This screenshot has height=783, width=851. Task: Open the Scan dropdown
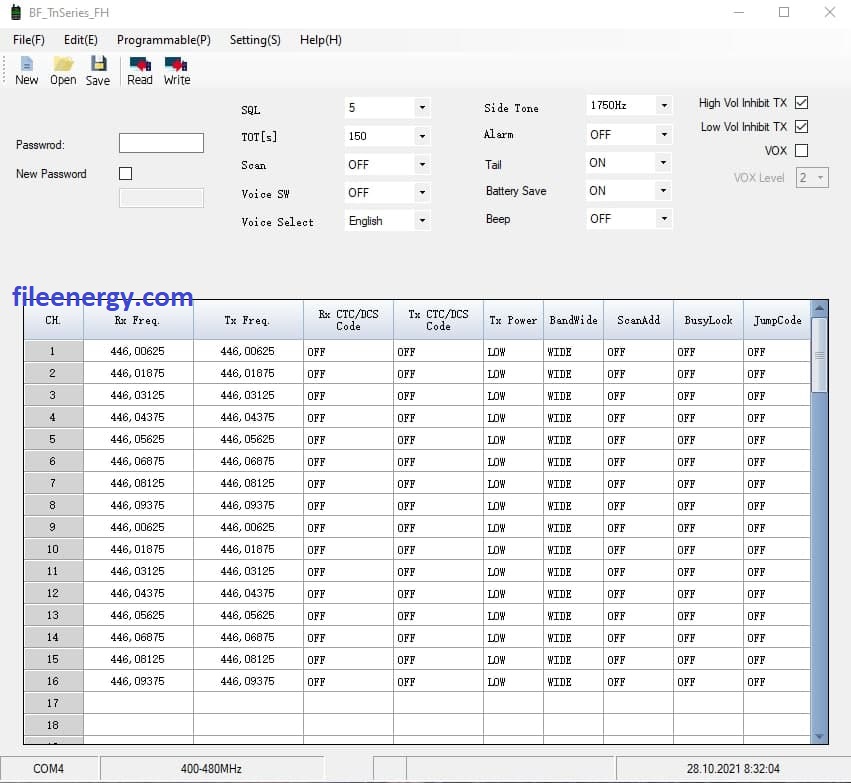[x=388, y=164]
